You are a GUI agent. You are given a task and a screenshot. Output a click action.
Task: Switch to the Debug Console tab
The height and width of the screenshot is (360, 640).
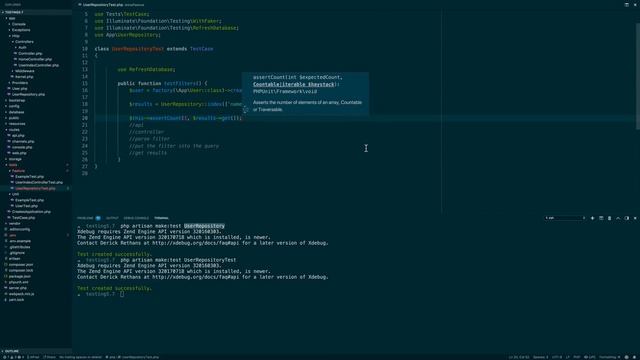136,218
